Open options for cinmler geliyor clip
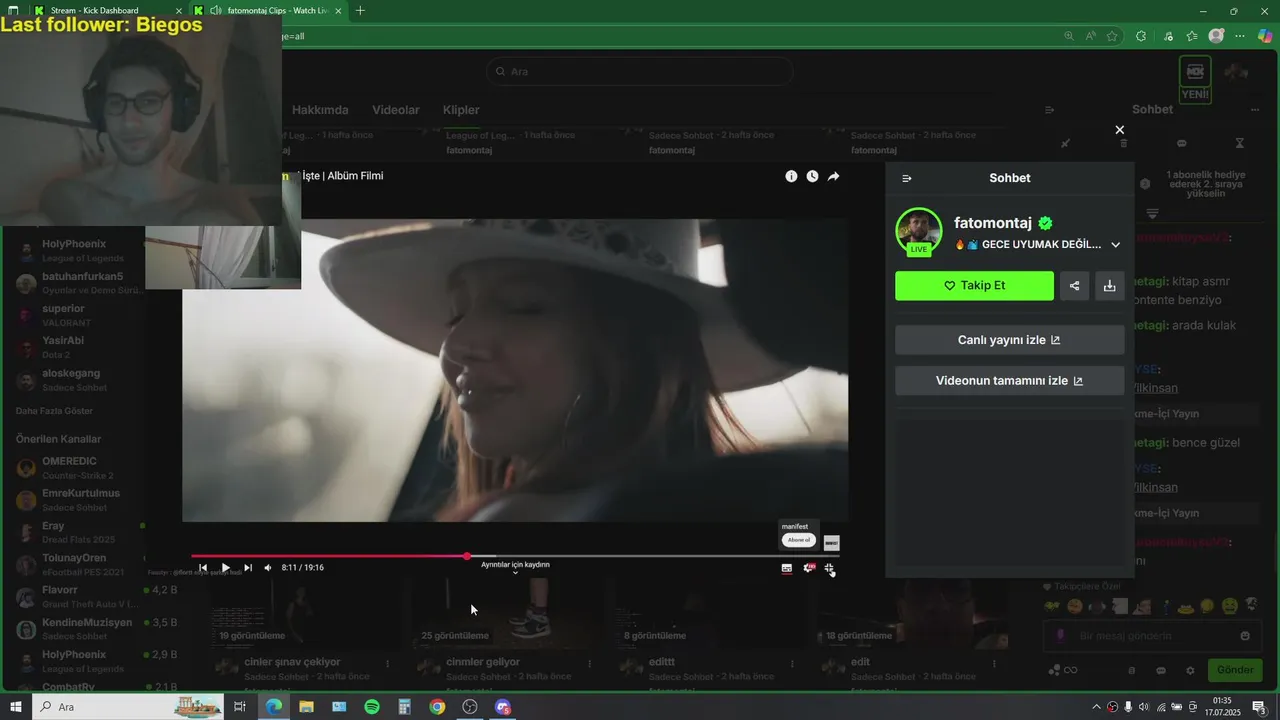 pos(589,664)
